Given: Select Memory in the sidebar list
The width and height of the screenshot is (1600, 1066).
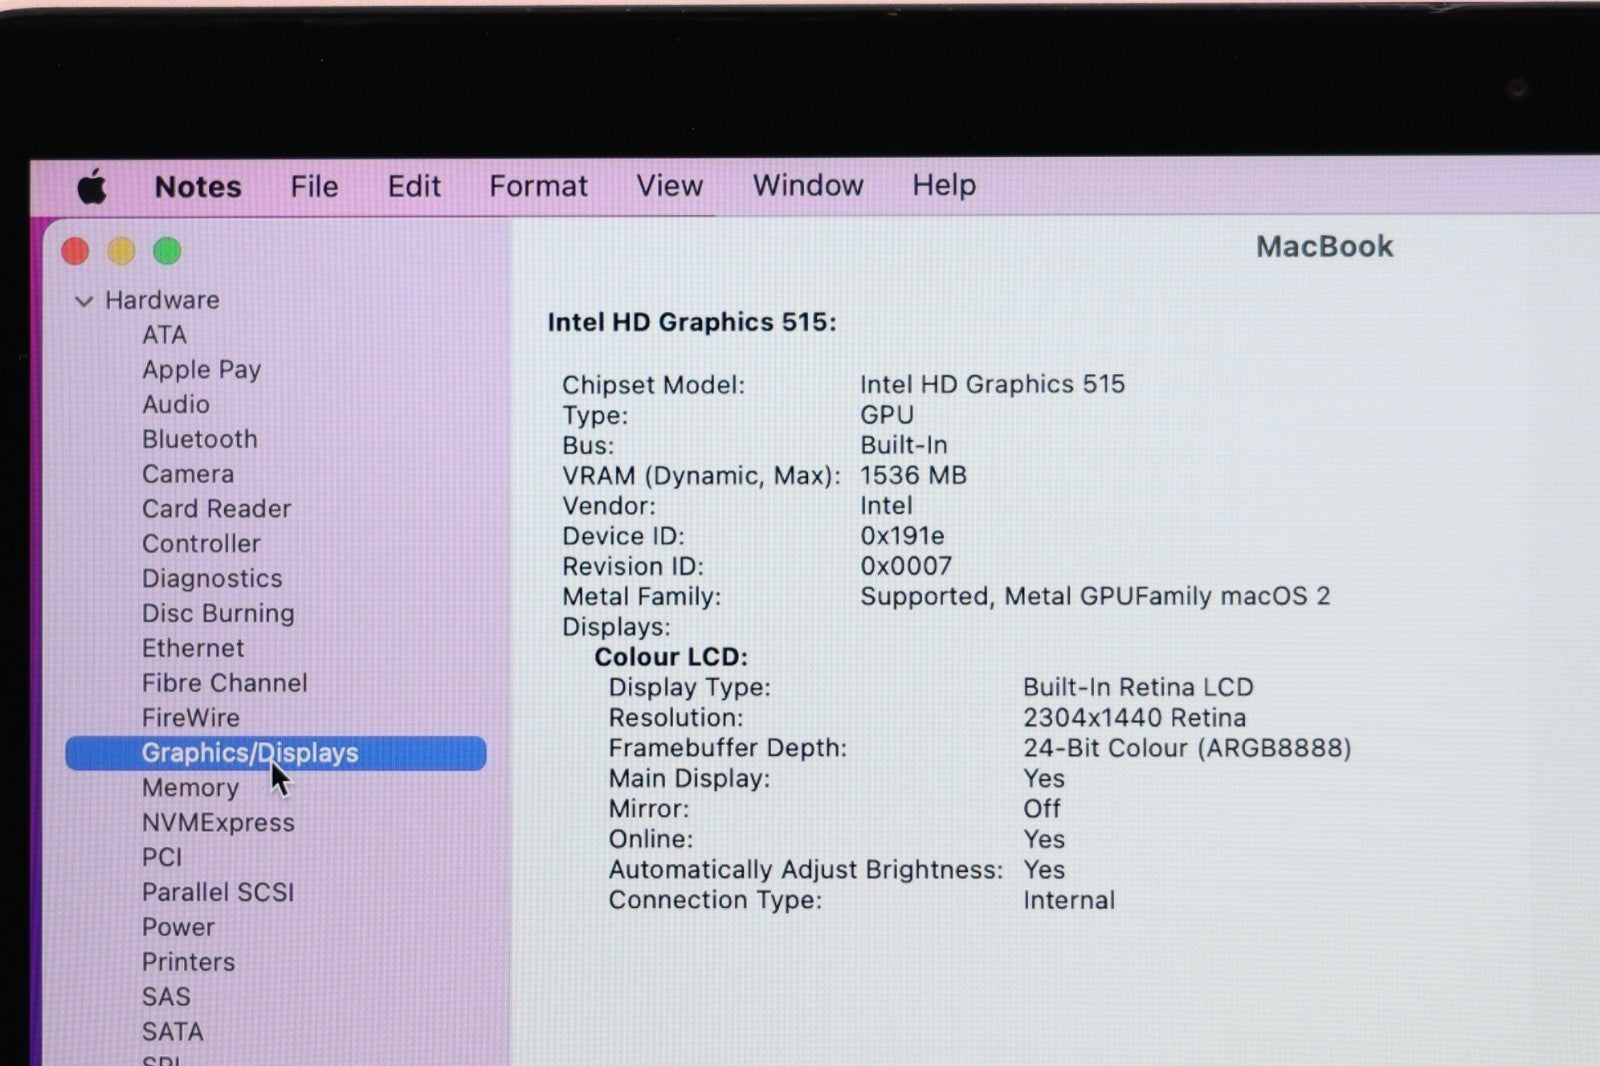Looking at the screenshot, I should click(x=190, y=788).
